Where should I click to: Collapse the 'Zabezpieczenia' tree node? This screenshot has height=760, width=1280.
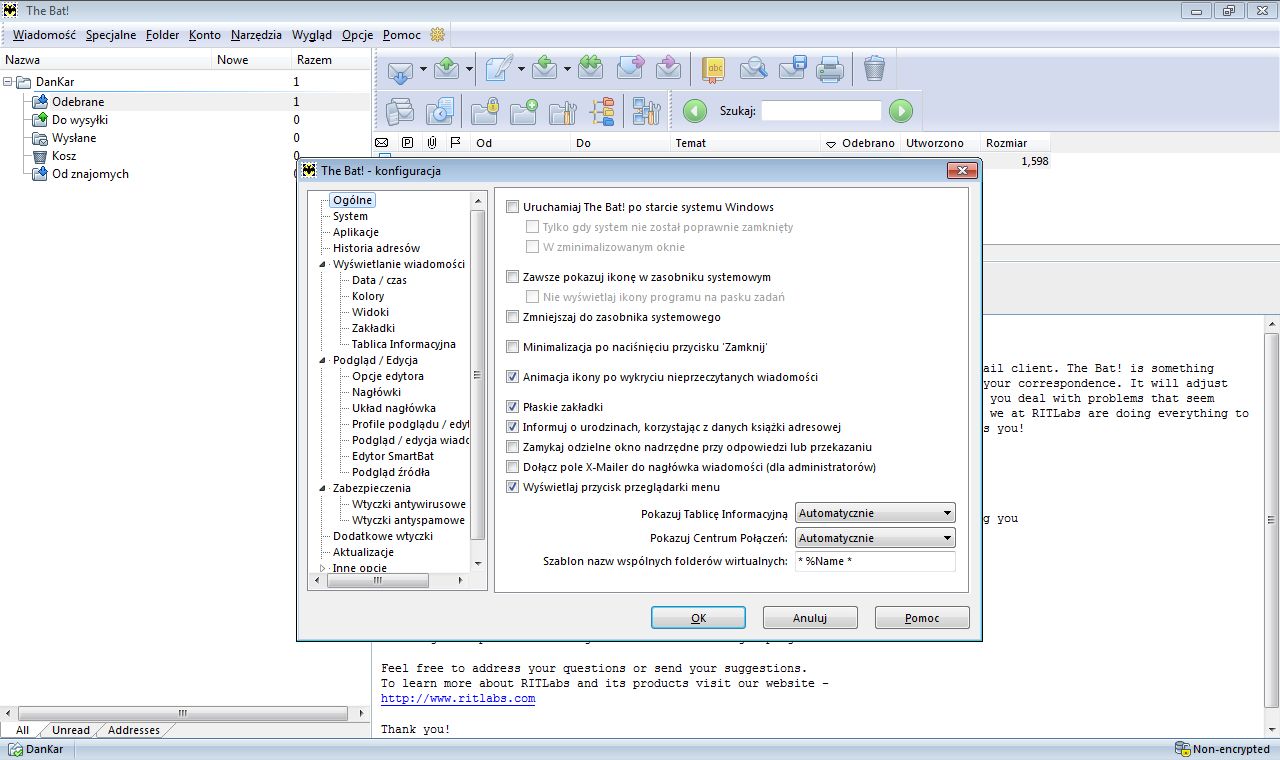(x=323, y=488)
